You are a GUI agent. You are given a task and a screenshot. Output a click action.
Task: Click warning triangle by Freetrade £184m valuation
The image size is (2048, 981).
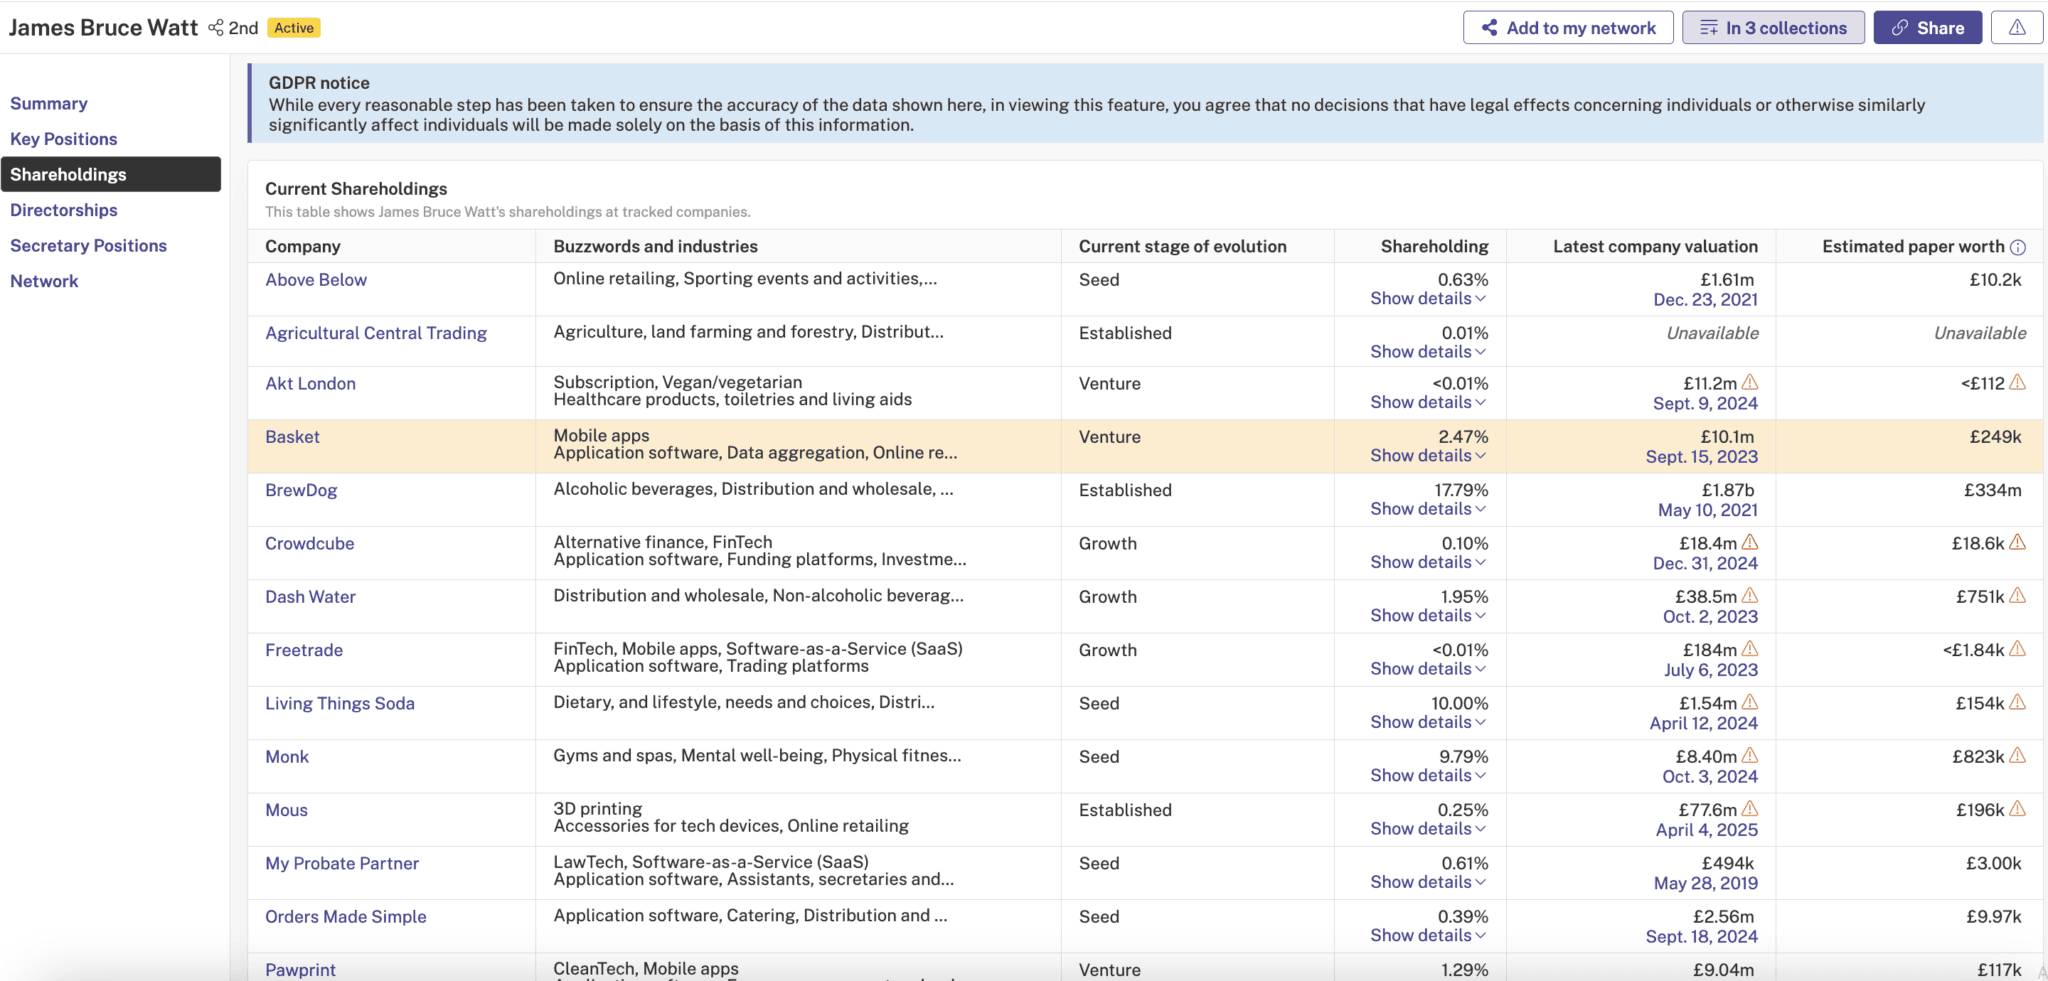1750,648
